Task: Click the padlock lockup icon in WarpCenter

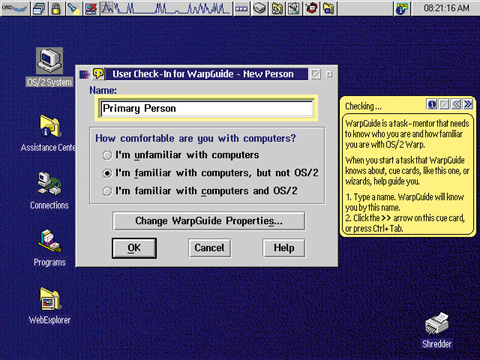Action: 56,9
